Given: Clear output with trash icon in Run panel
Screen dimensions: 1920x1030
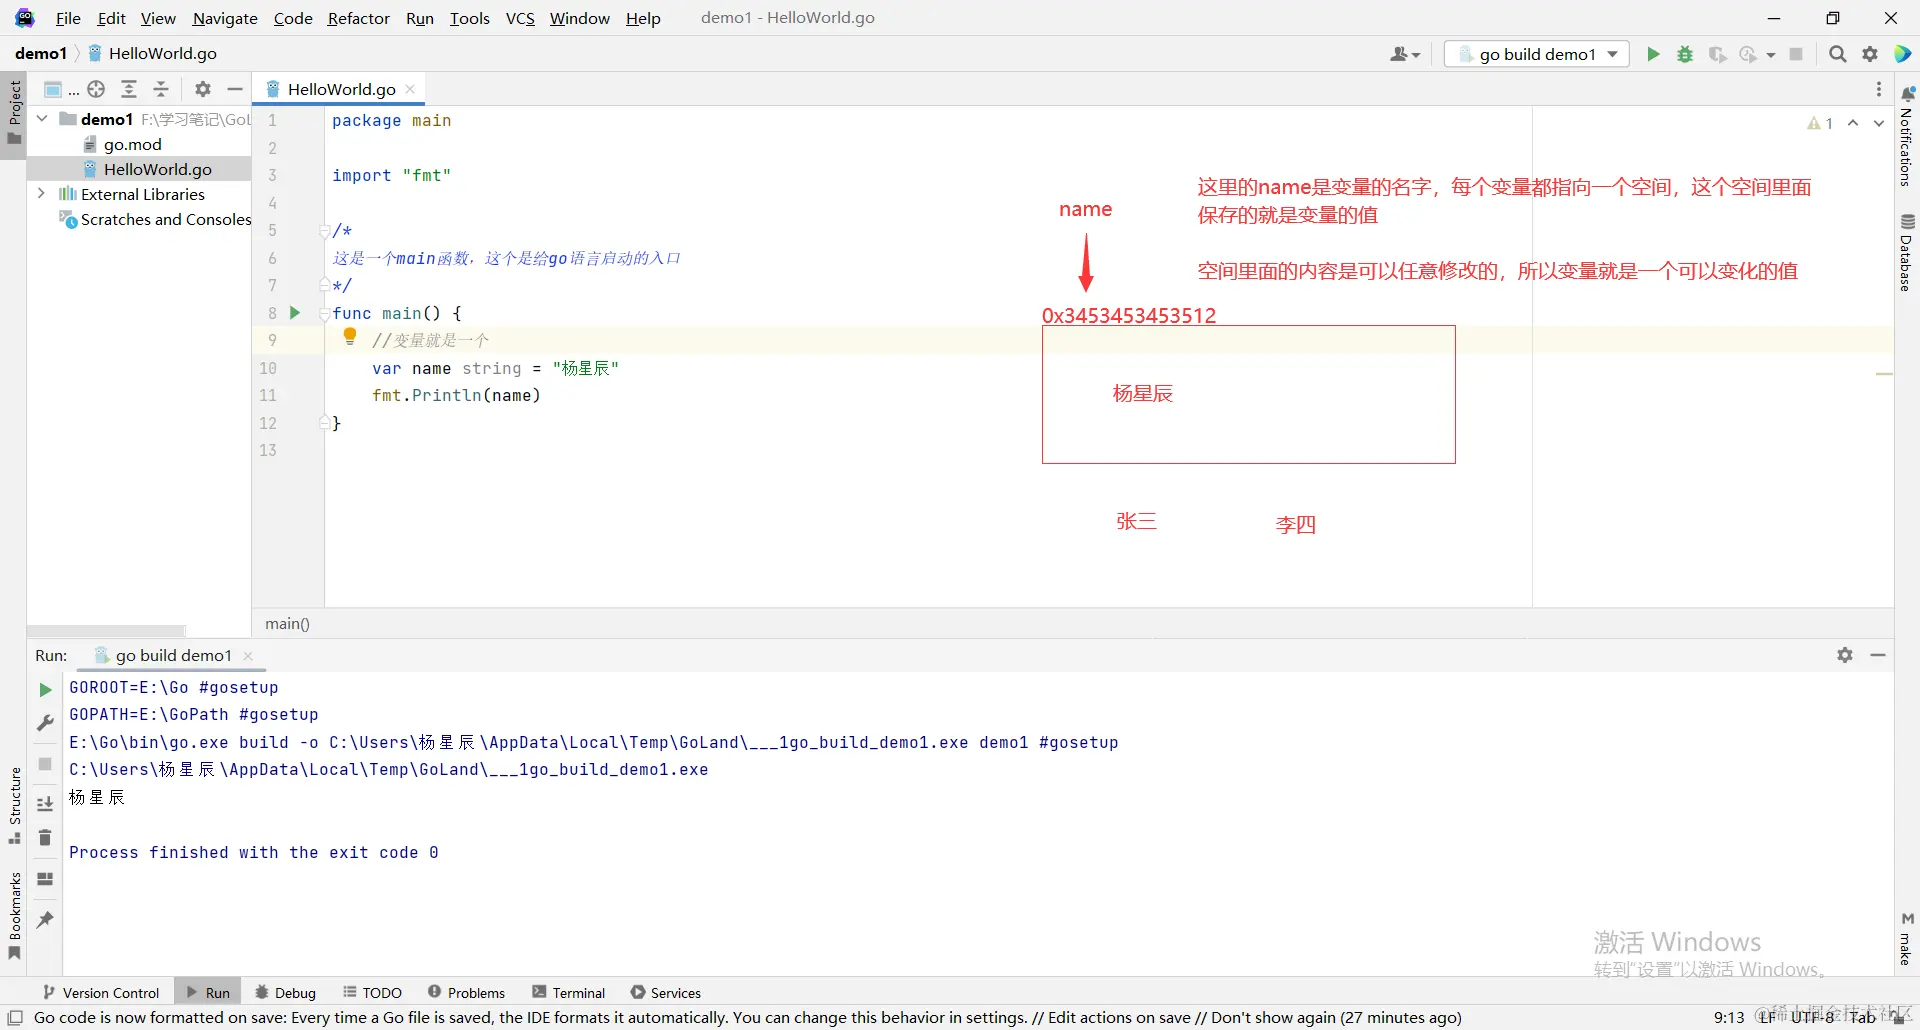Looking at the screenshot, I should pyautogui.click(x=45, y=838).
